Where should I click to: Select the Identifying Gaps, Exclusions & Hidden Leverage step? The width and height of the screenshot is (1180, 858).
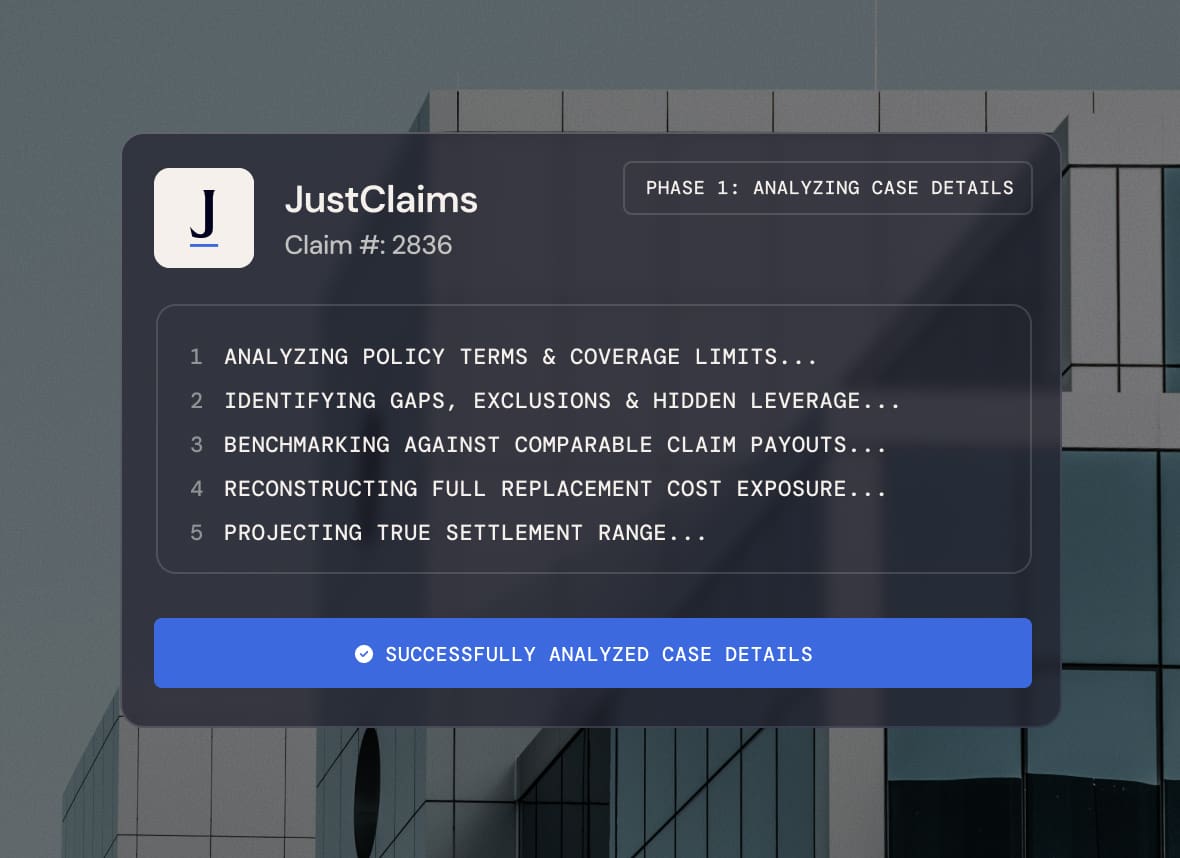pyautogui.click(x=562, y=401)
